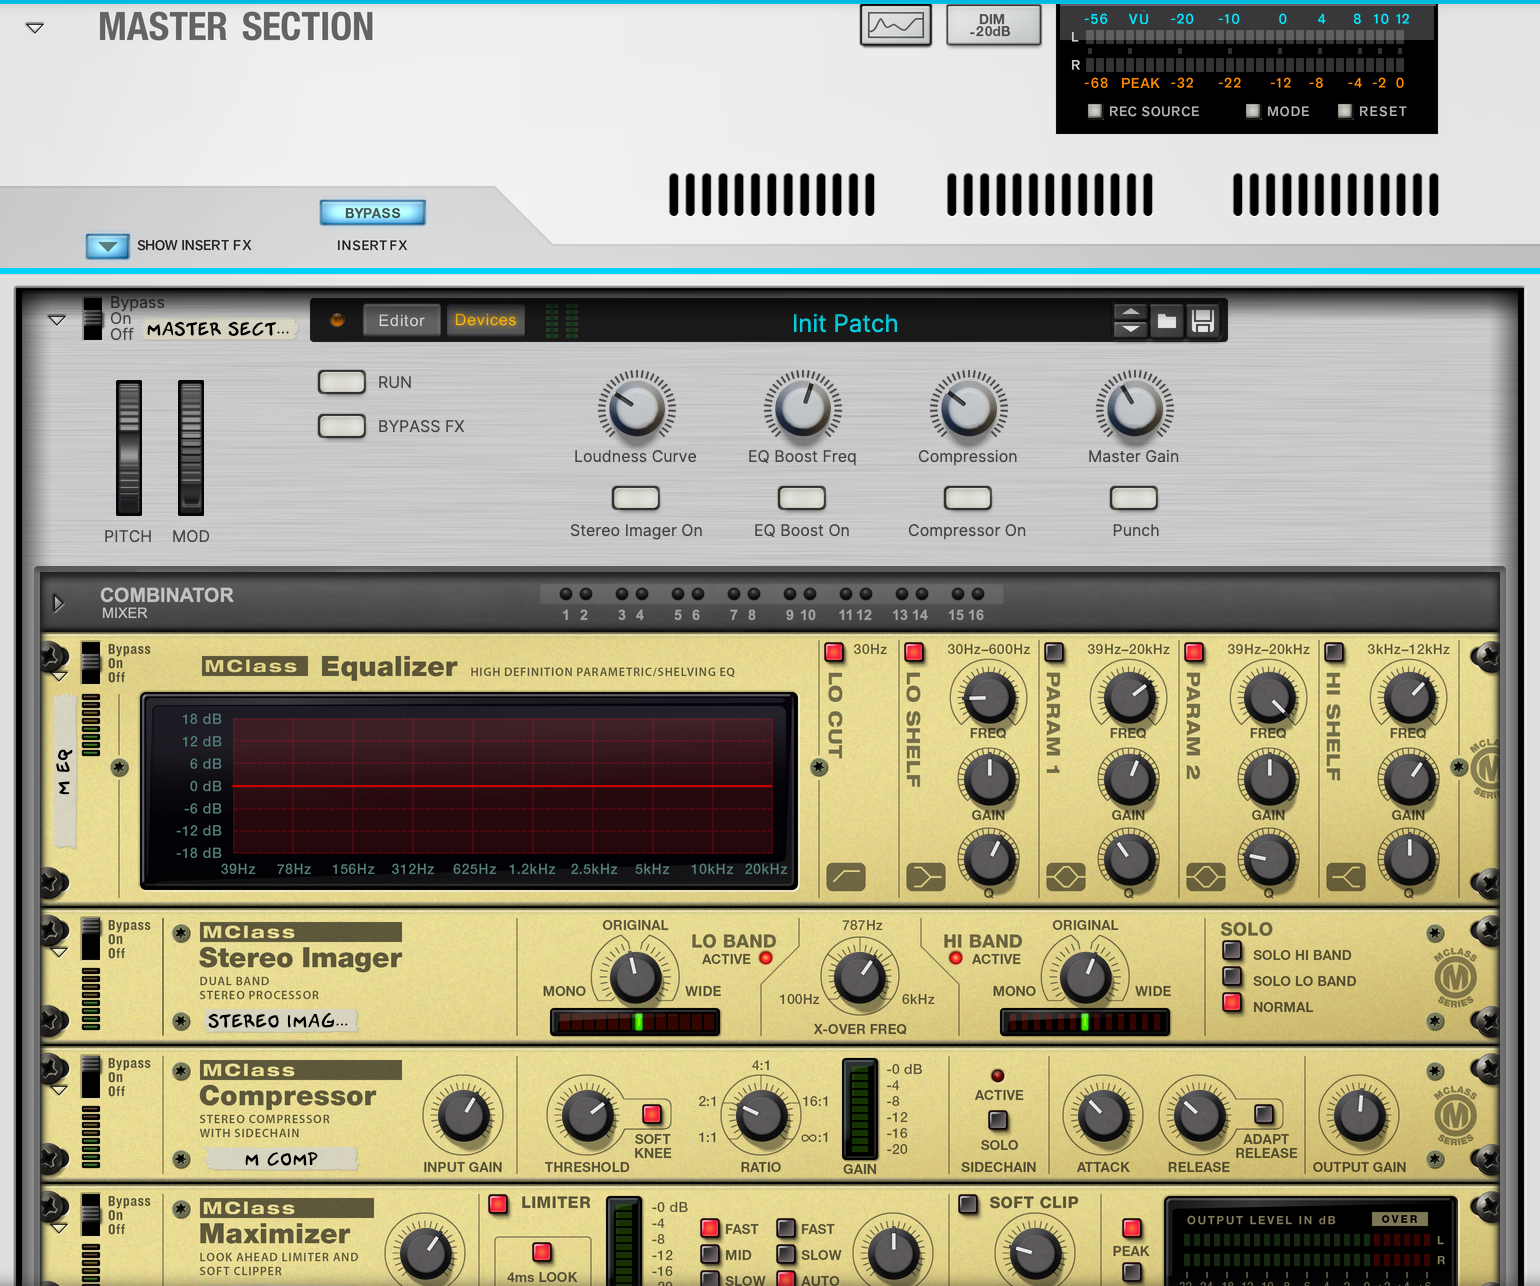Screen dimensions: 1540x1286
Task: Click the Equalizer frequency graph display
Action: click(x=470, y=790)
